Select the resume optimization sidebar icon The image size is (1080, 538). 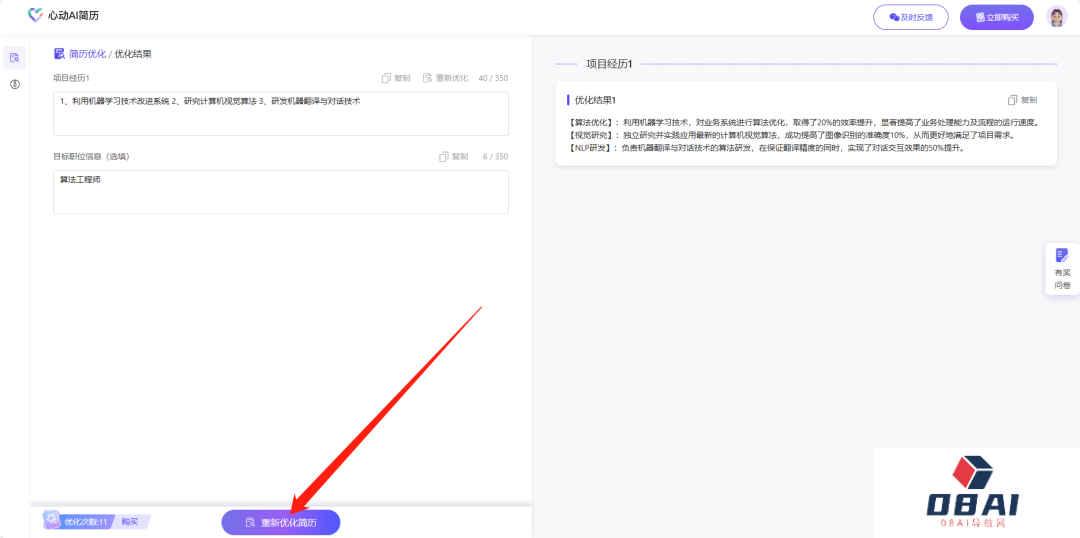tap(14, 58)
